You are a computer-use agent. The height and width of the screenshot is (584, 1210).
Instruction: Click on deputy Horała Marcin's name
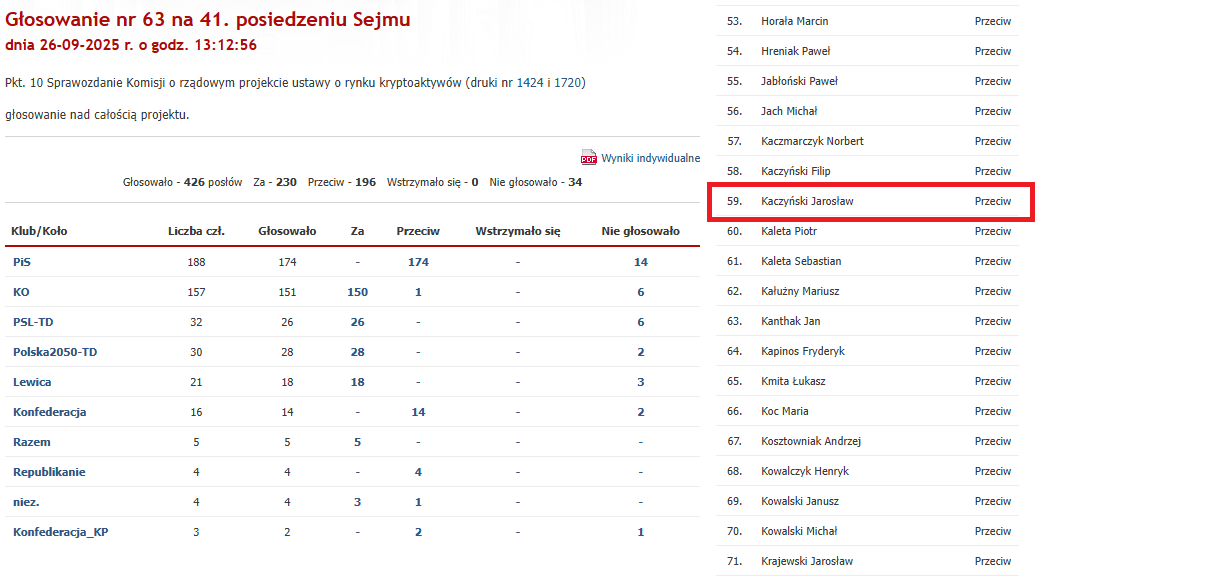coord(794,21)
